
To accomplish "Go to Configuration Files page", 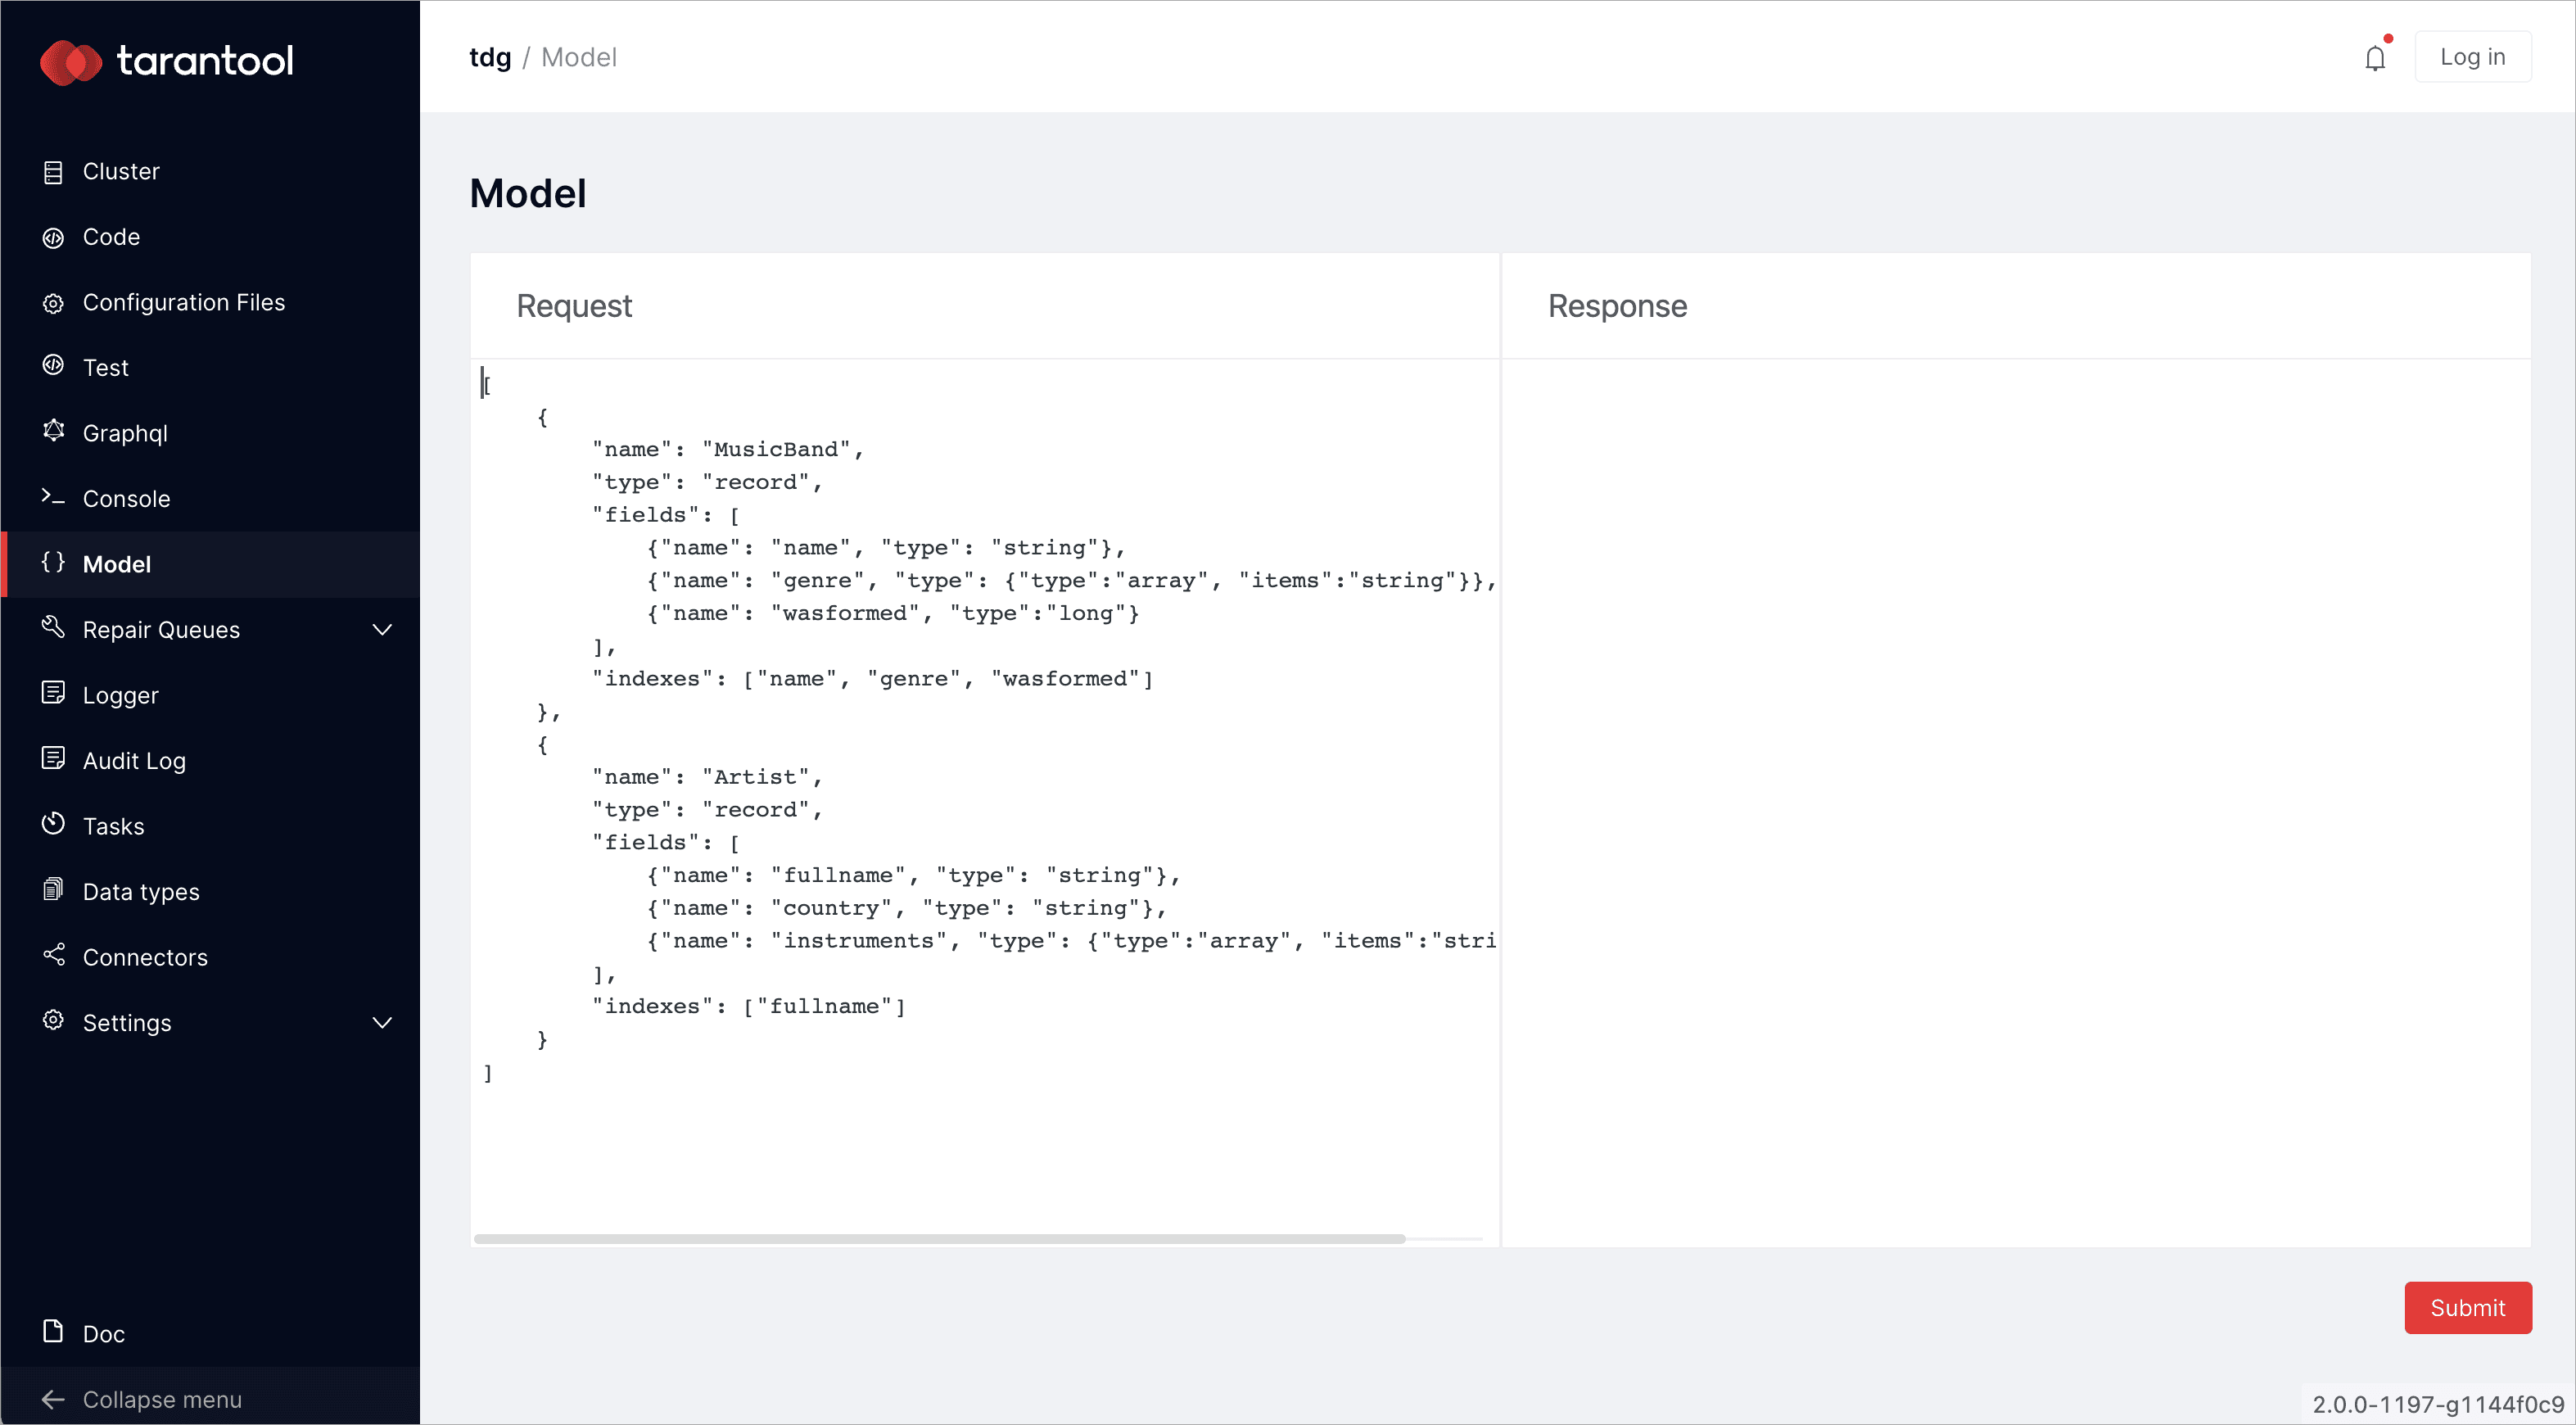I will click(x=210, y=303).
